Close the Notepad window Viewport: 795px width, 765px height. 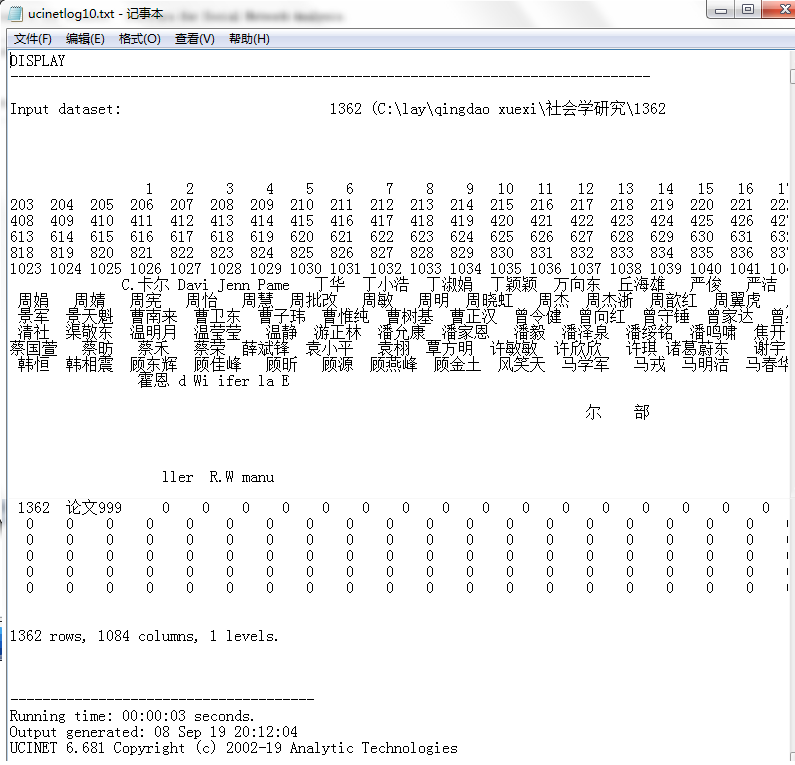[781, 10]
